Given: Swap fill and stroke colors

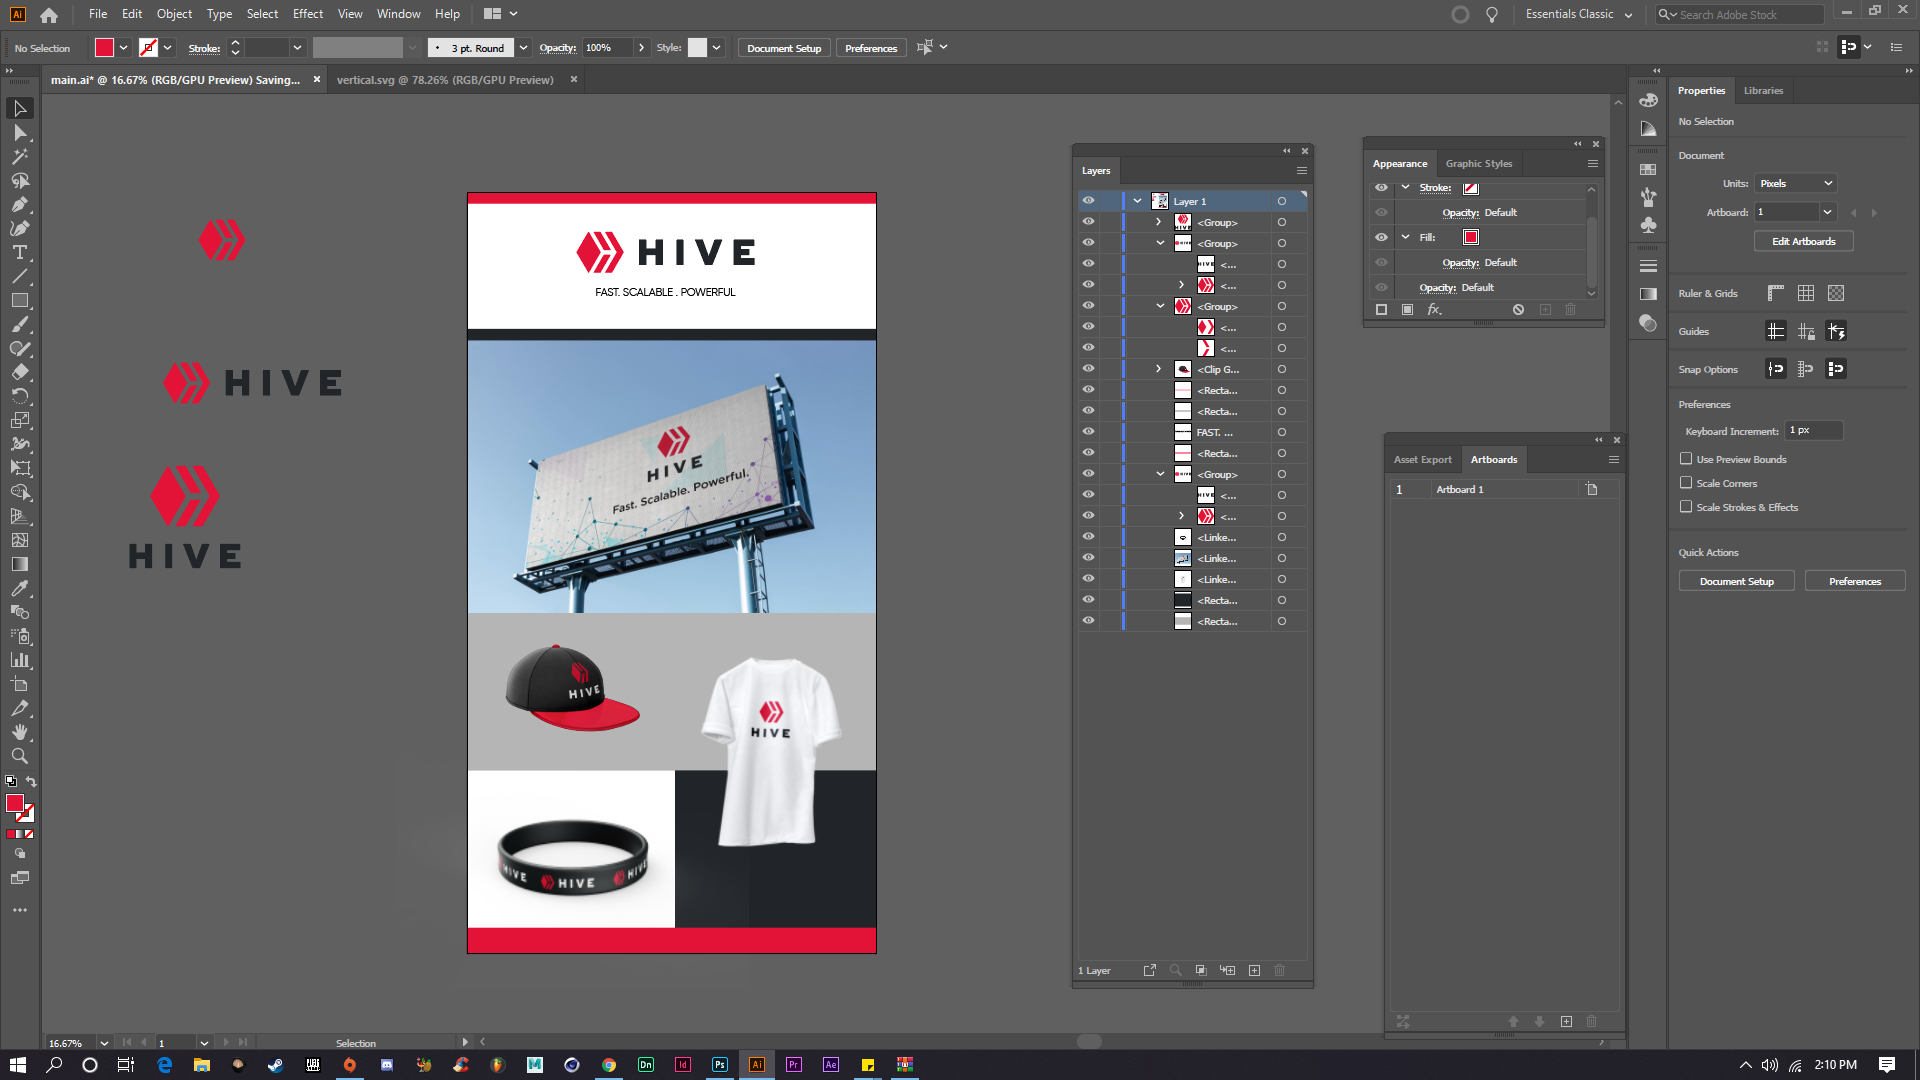Looking at the screenshot, I should [x=31, y=782].
